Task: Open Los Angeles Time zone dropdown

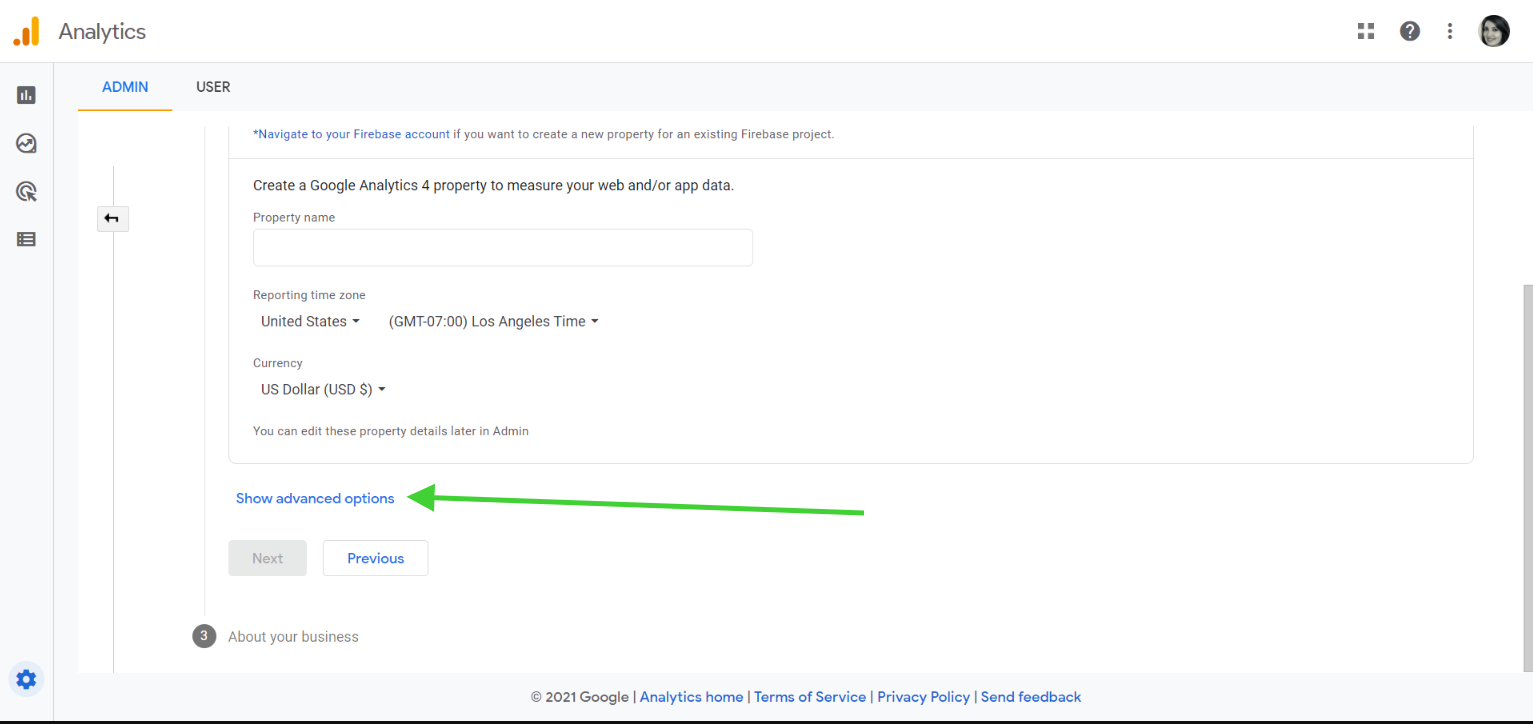Action: (493, 321)
